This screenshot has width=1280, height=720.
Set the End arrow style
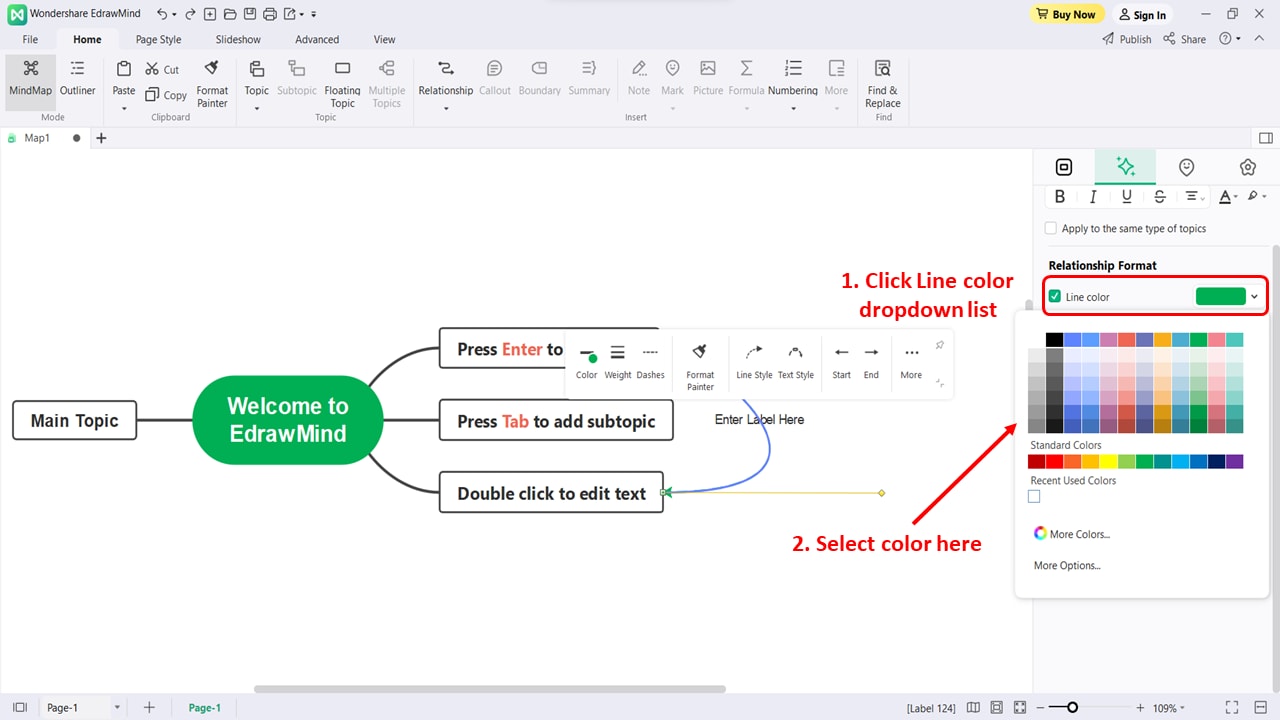pos(871,362)
